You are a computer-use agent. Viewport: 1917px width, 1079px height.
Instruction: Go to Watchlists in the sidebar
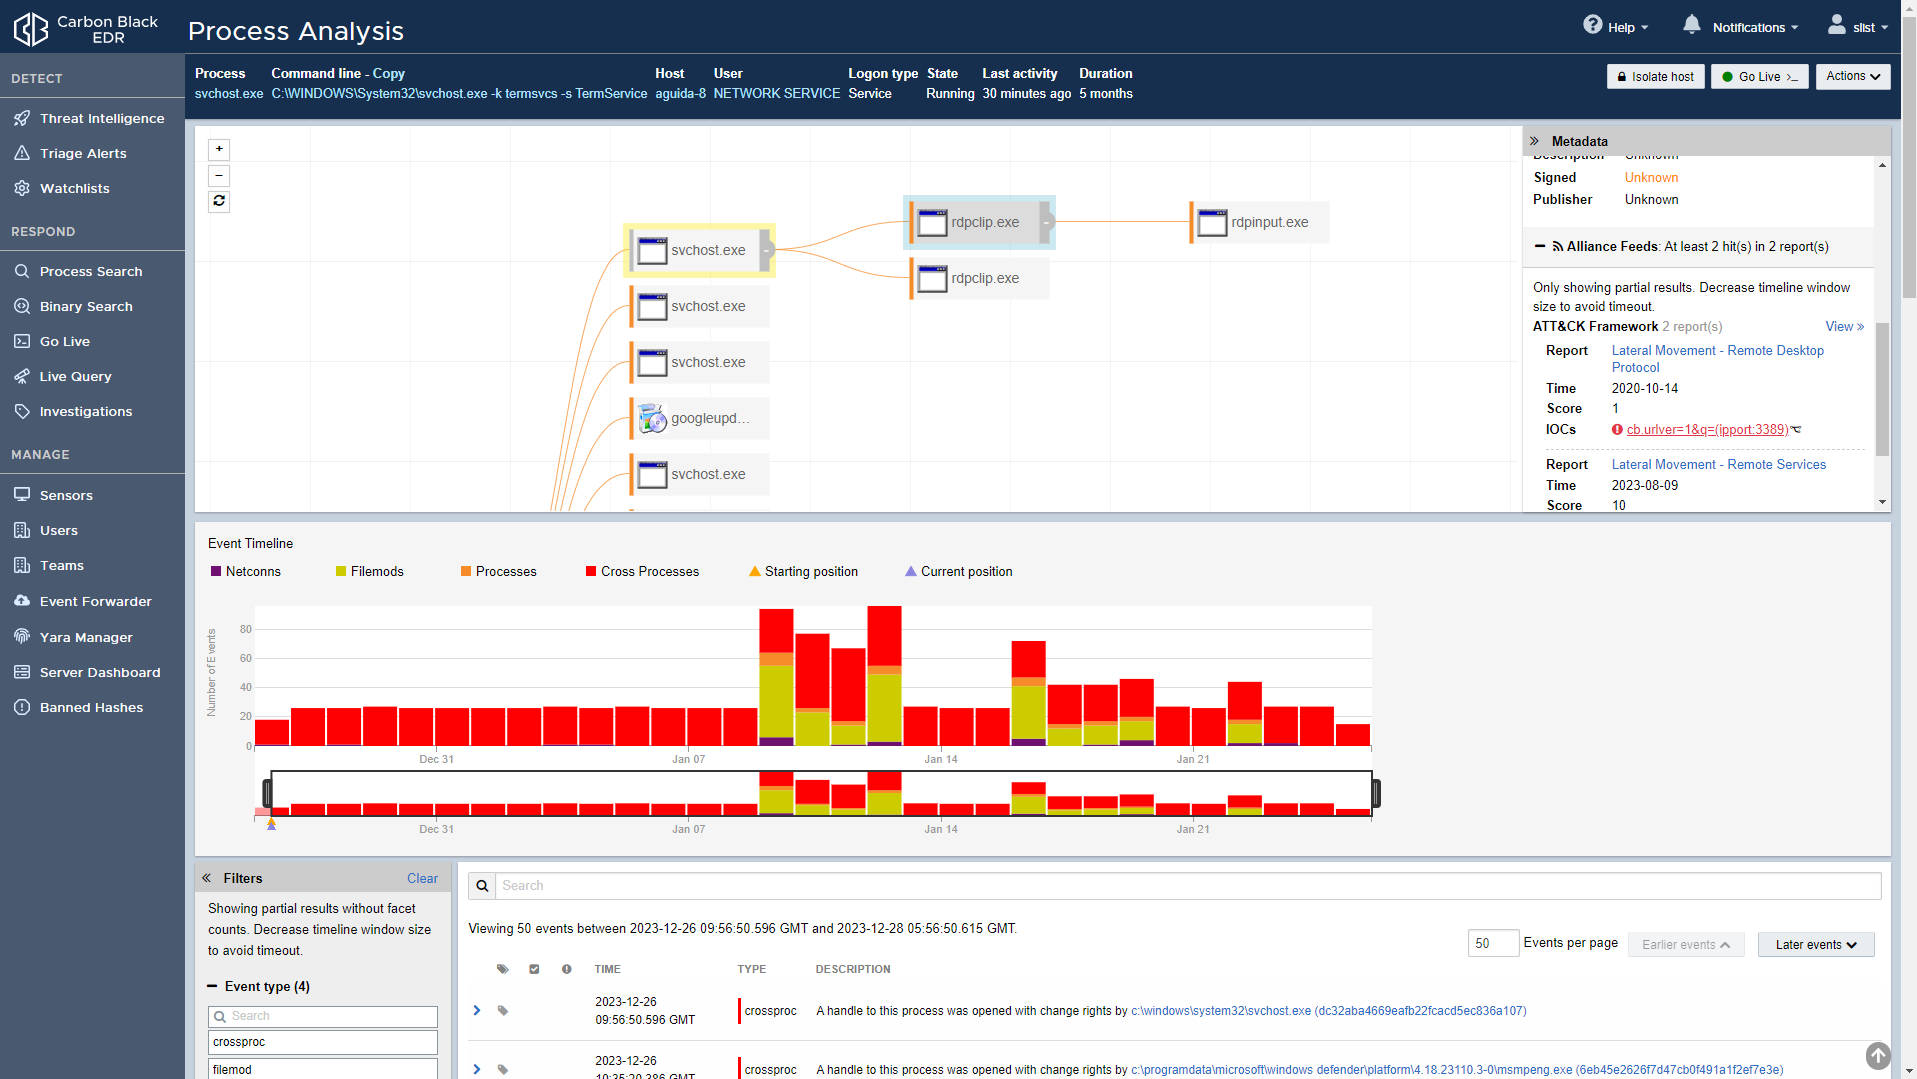75,188
